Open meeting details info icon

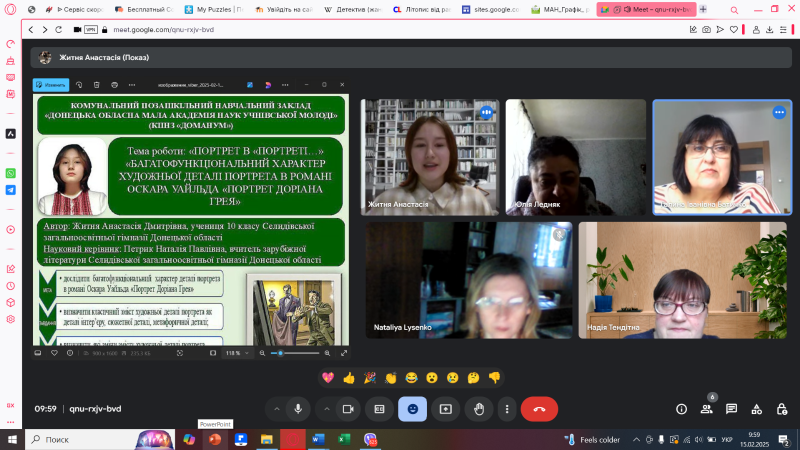pyautogui.click(x=681, y=408)
